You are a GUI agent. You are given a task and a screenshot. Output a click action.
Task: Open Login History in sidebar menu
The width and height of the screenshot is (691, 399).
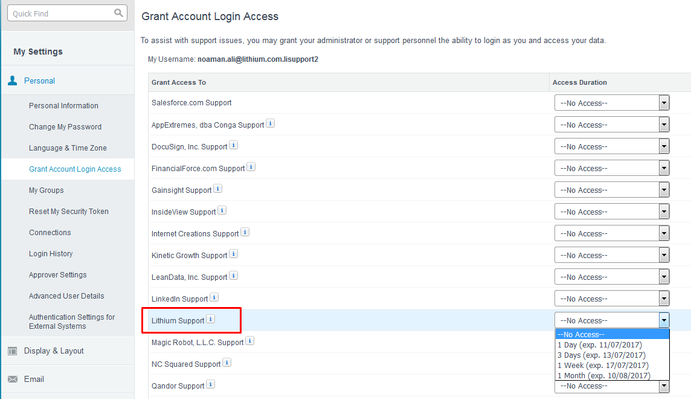point(51,254)
